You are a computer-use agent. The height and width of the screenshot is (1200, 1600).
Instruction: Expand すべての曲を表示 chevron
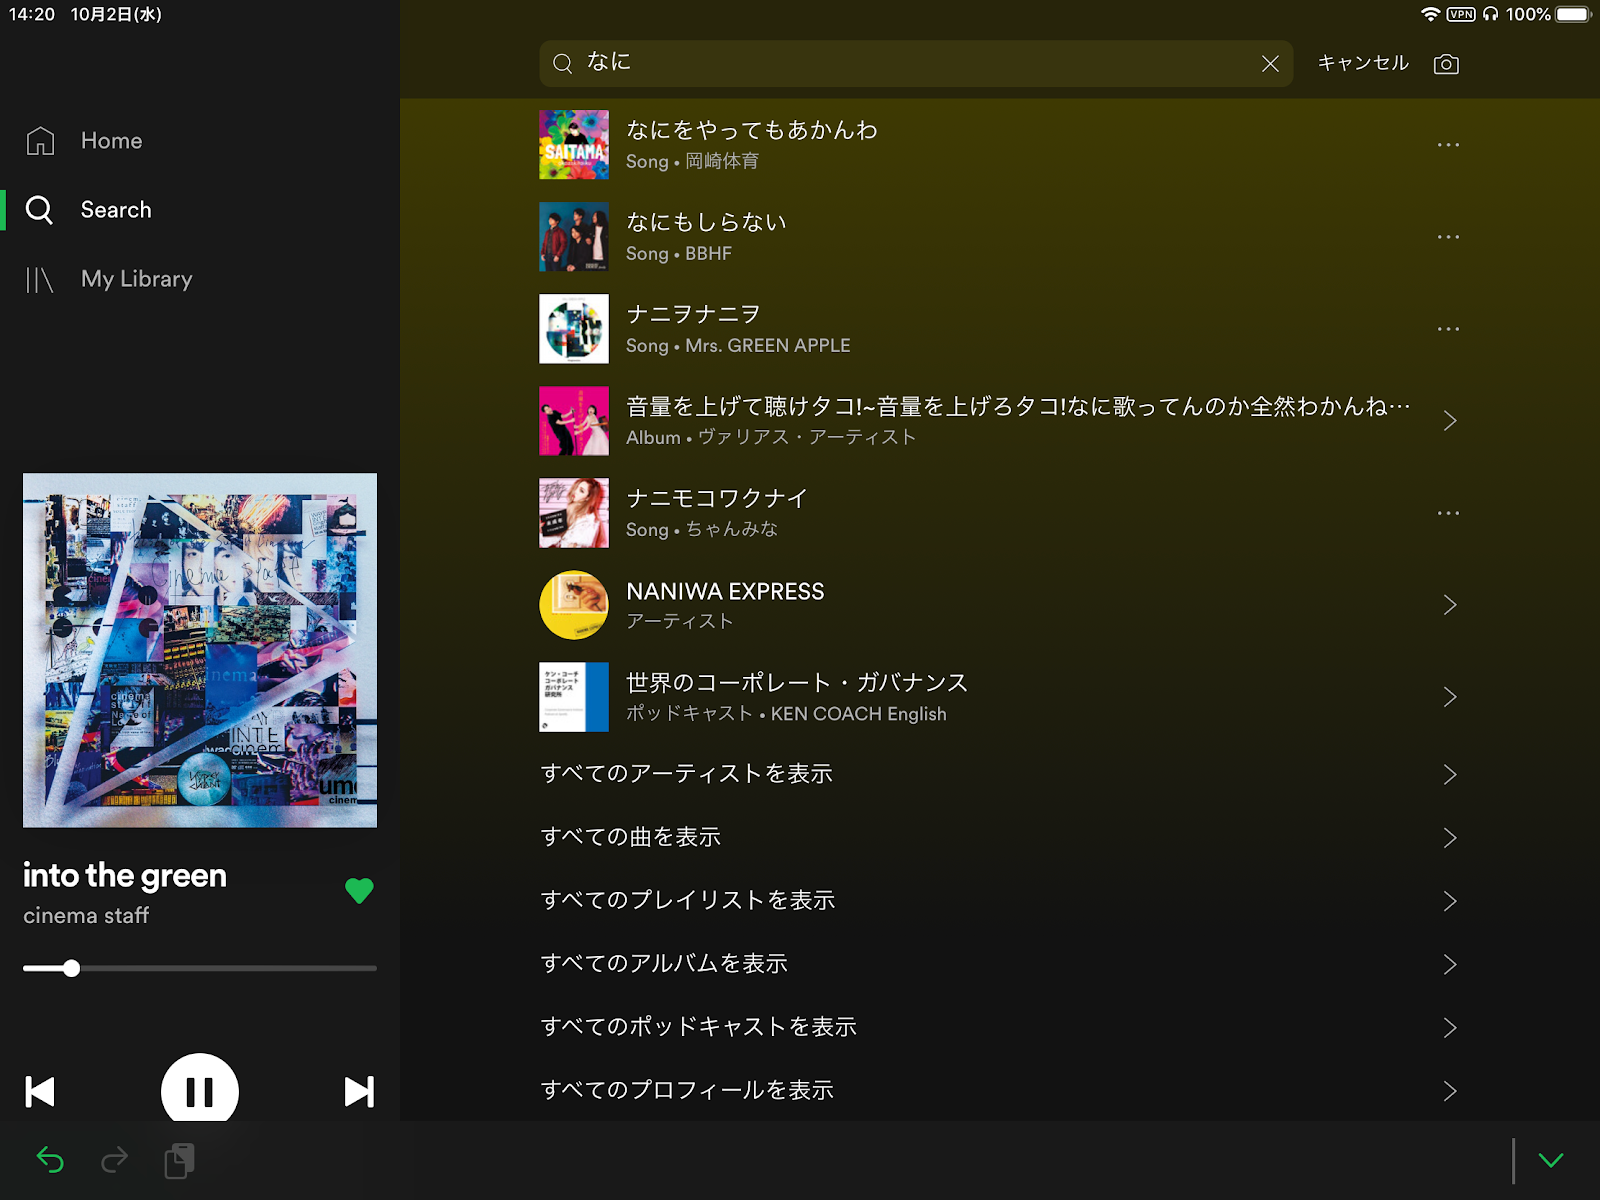(x=1450, y=837)
